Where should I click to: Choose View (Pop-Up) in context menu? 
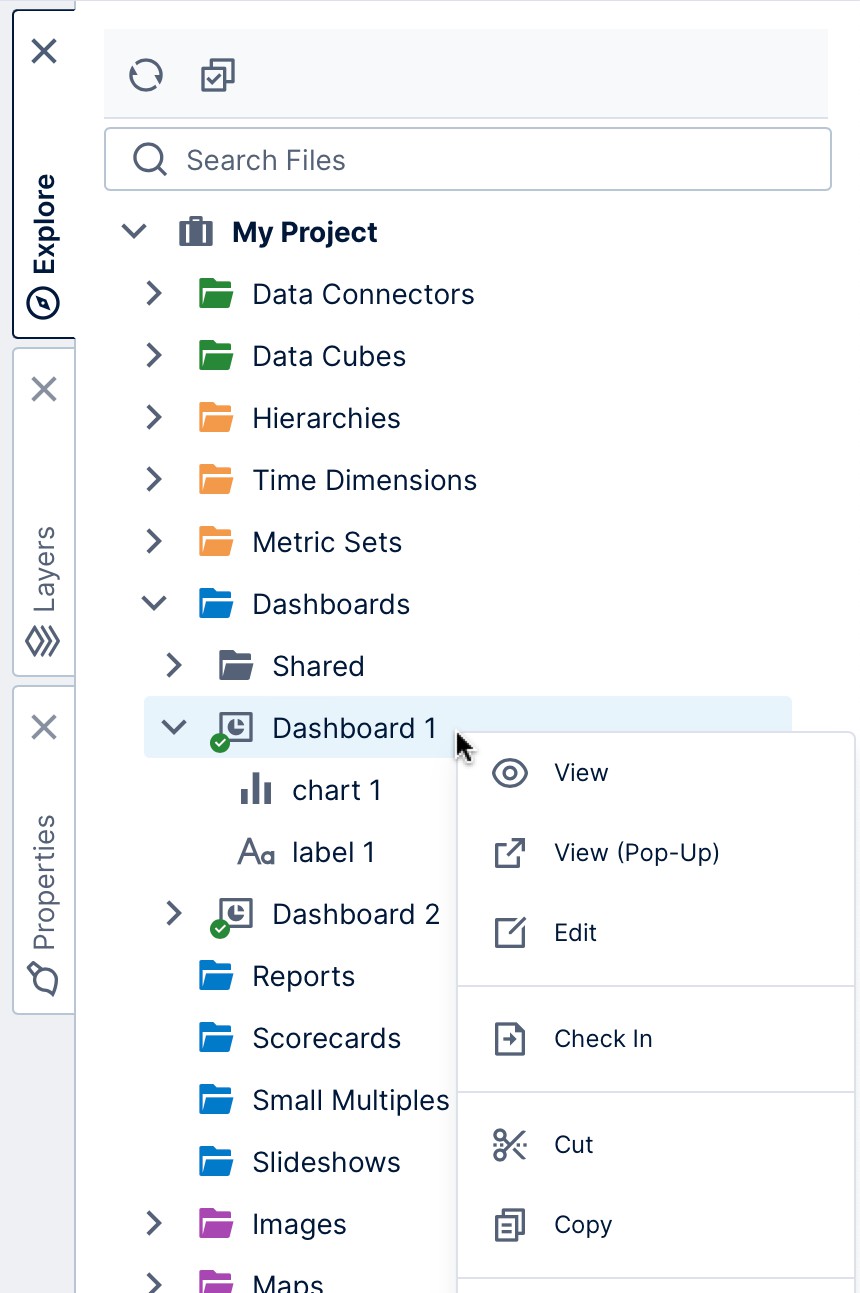coord(636,853)
